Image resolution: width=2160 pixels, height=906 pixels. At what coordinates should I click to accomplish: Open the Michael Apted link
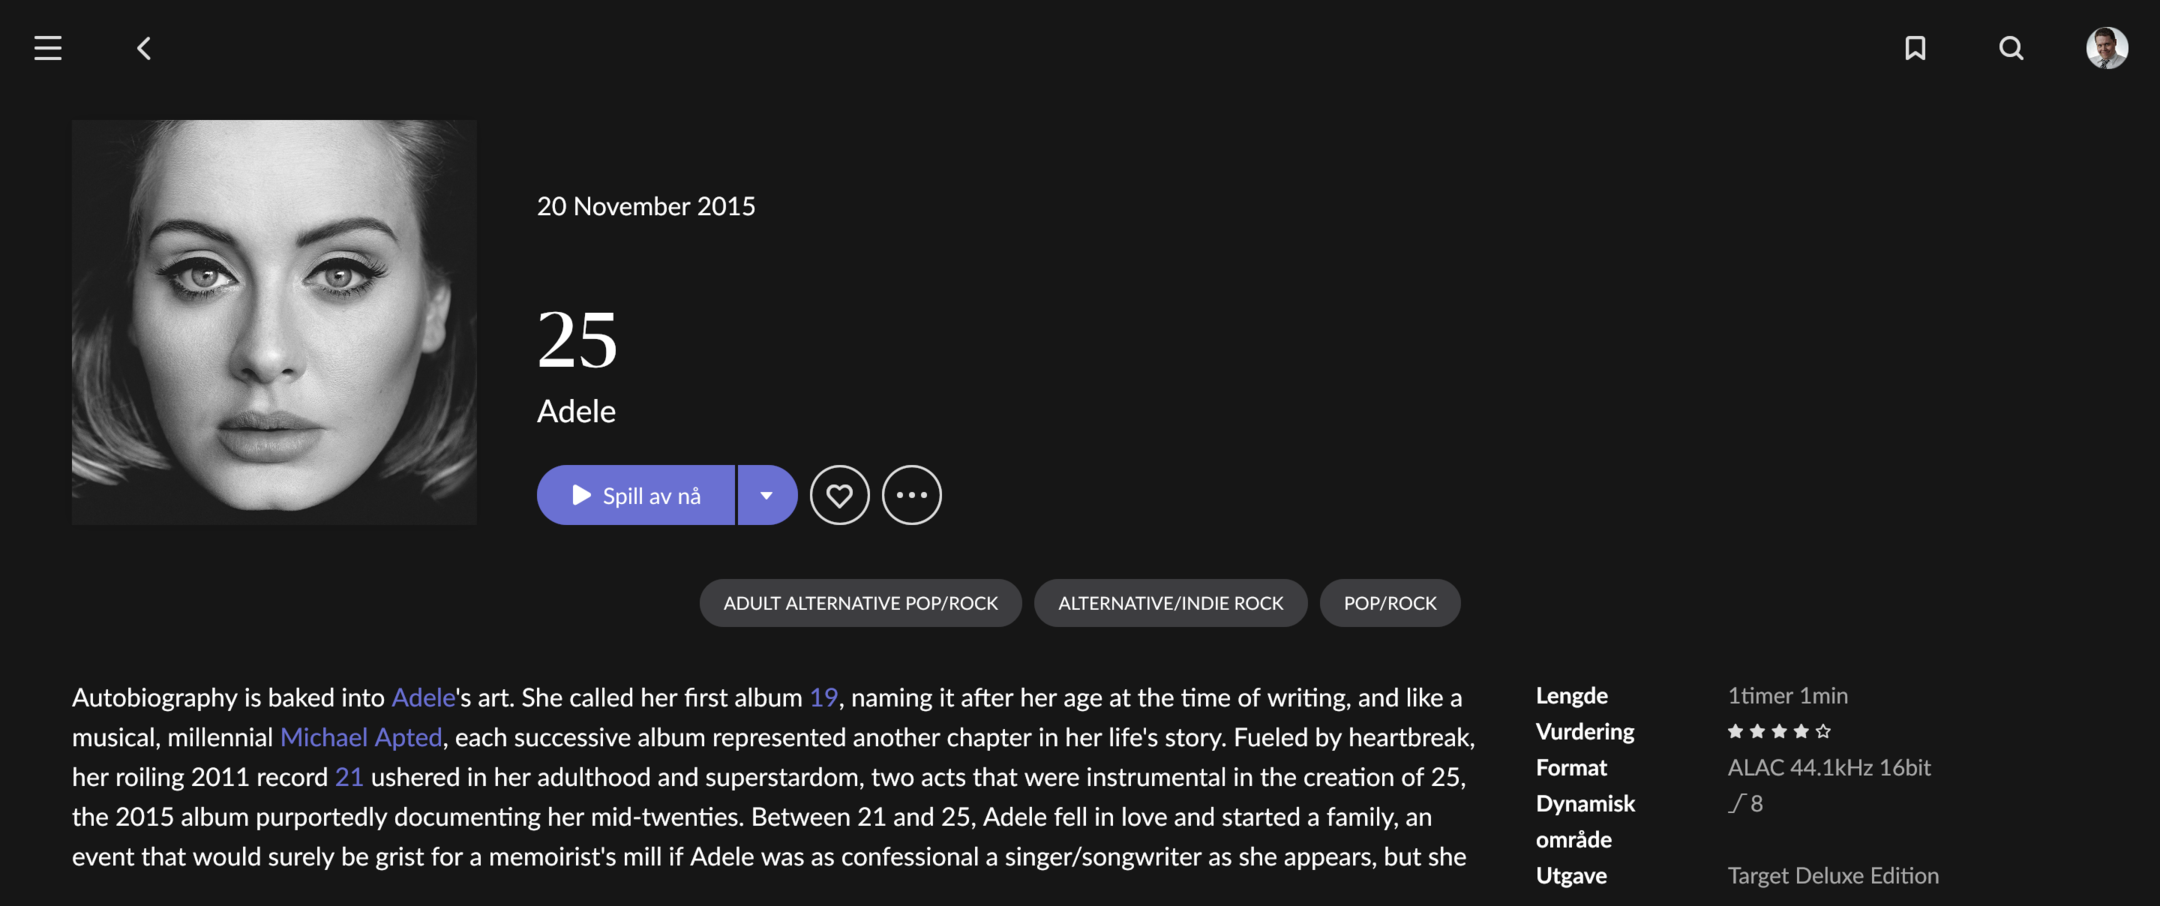click(x=361, y=737)
